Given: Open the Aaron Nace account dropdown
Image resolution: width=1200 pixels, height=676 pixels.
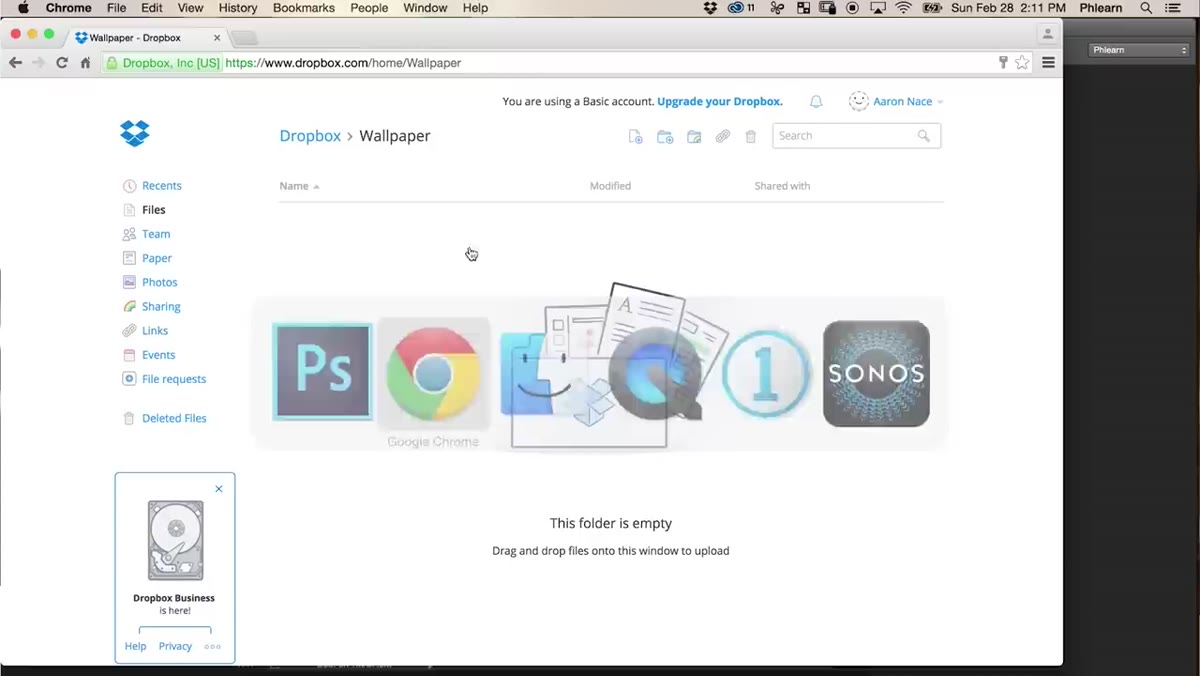Looking at the screenshot, I should coord(910,101).
